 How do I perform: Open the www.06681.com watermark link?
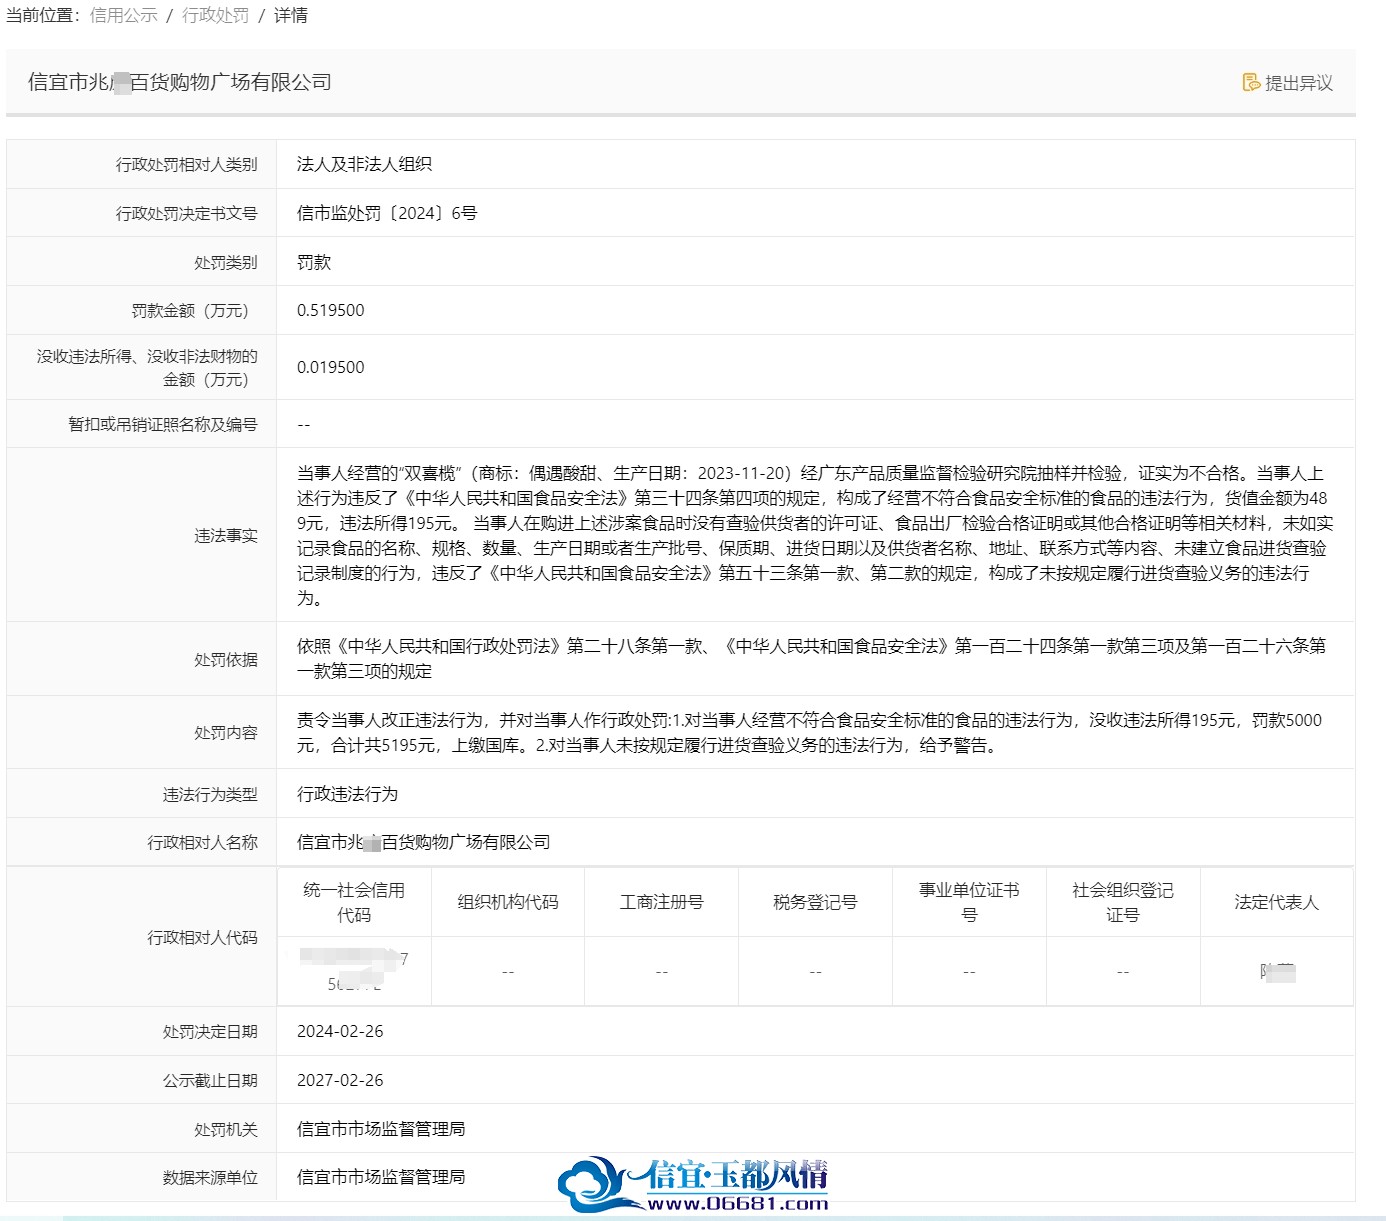(738, 1204)
